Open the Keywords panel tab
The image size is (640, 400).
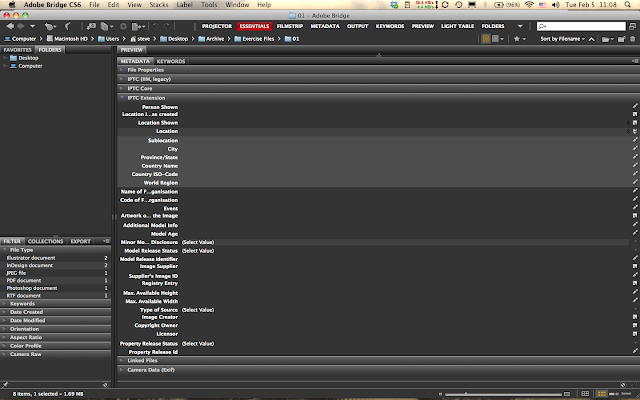pyautogui.click(x=171, y=61)
